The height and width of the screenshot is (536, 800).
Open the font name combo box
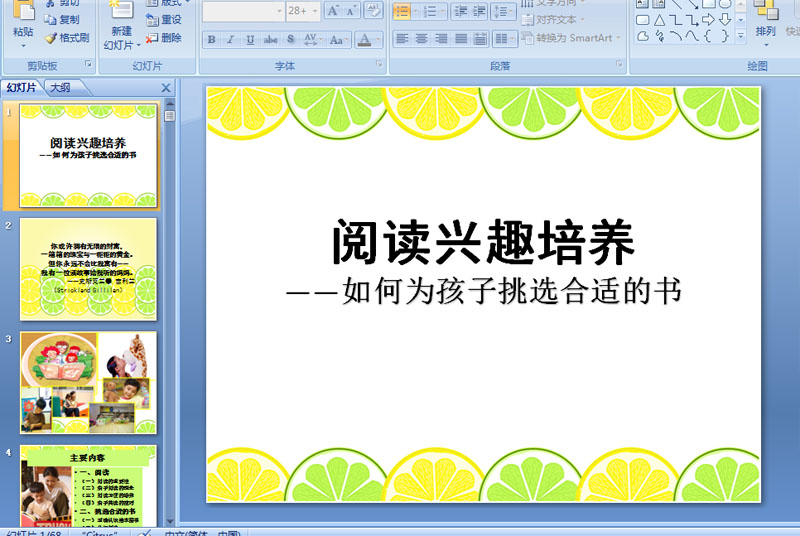(x=243, y=11)
